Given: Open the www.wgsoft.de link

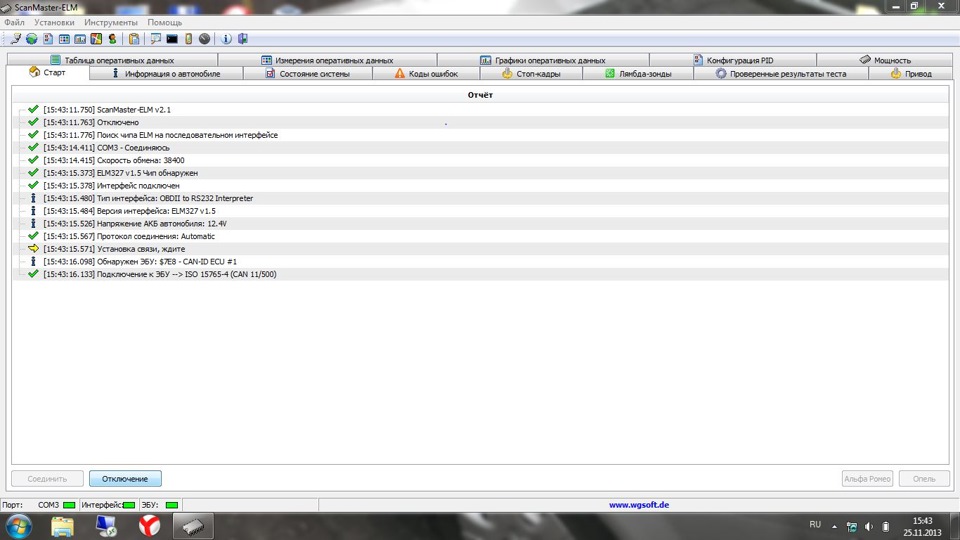Looking at the screenshot, I should tap(639, 505).
